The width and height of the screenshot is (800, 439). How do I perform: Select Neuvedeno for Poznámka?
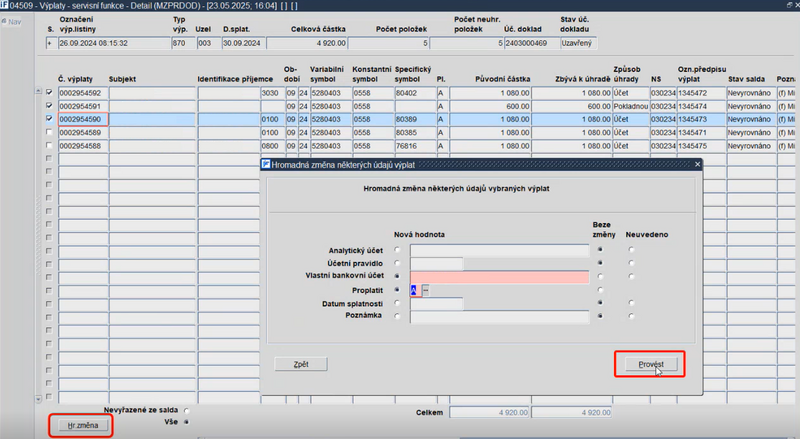click(631, 316)
